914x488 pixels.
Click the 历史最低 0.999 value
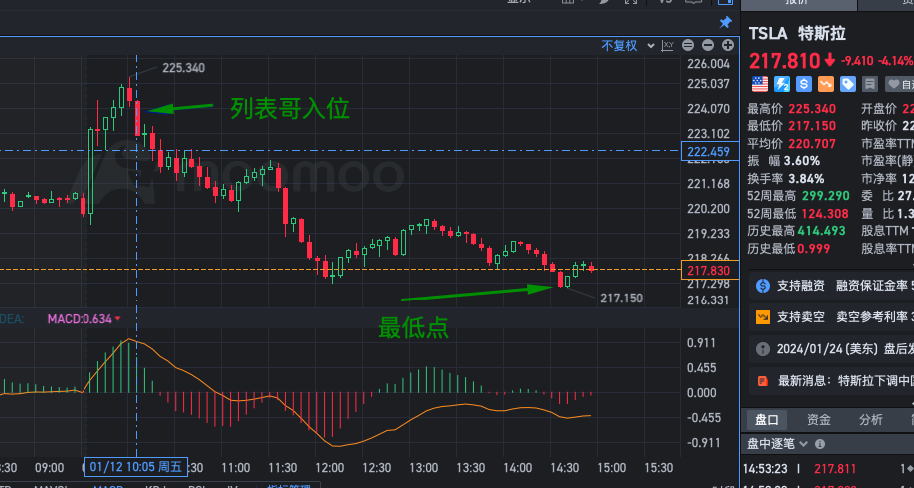click(x=815, y=249)
